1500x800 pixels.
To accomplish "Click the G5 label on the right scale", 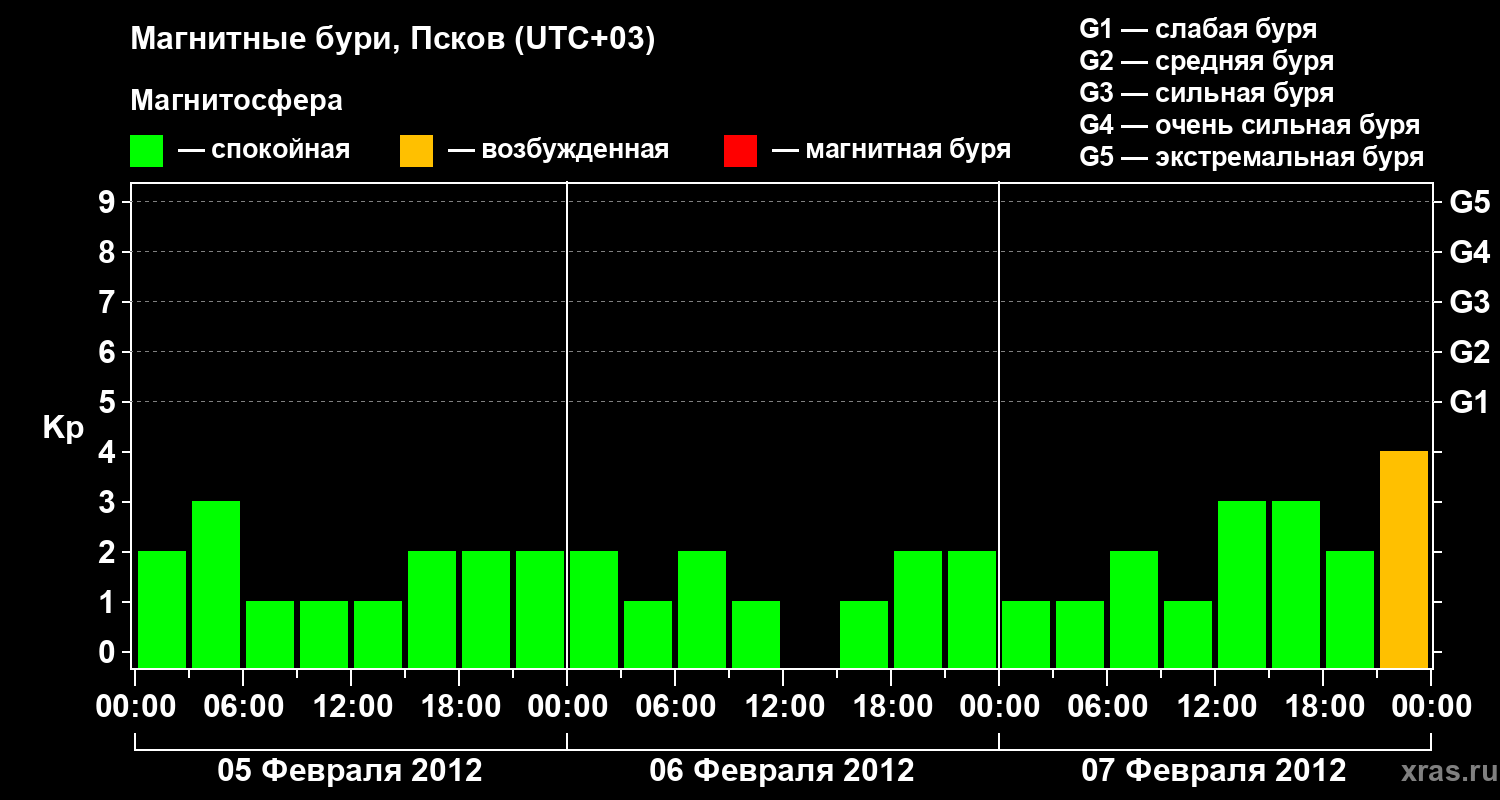I will (x=1469, y=202).
